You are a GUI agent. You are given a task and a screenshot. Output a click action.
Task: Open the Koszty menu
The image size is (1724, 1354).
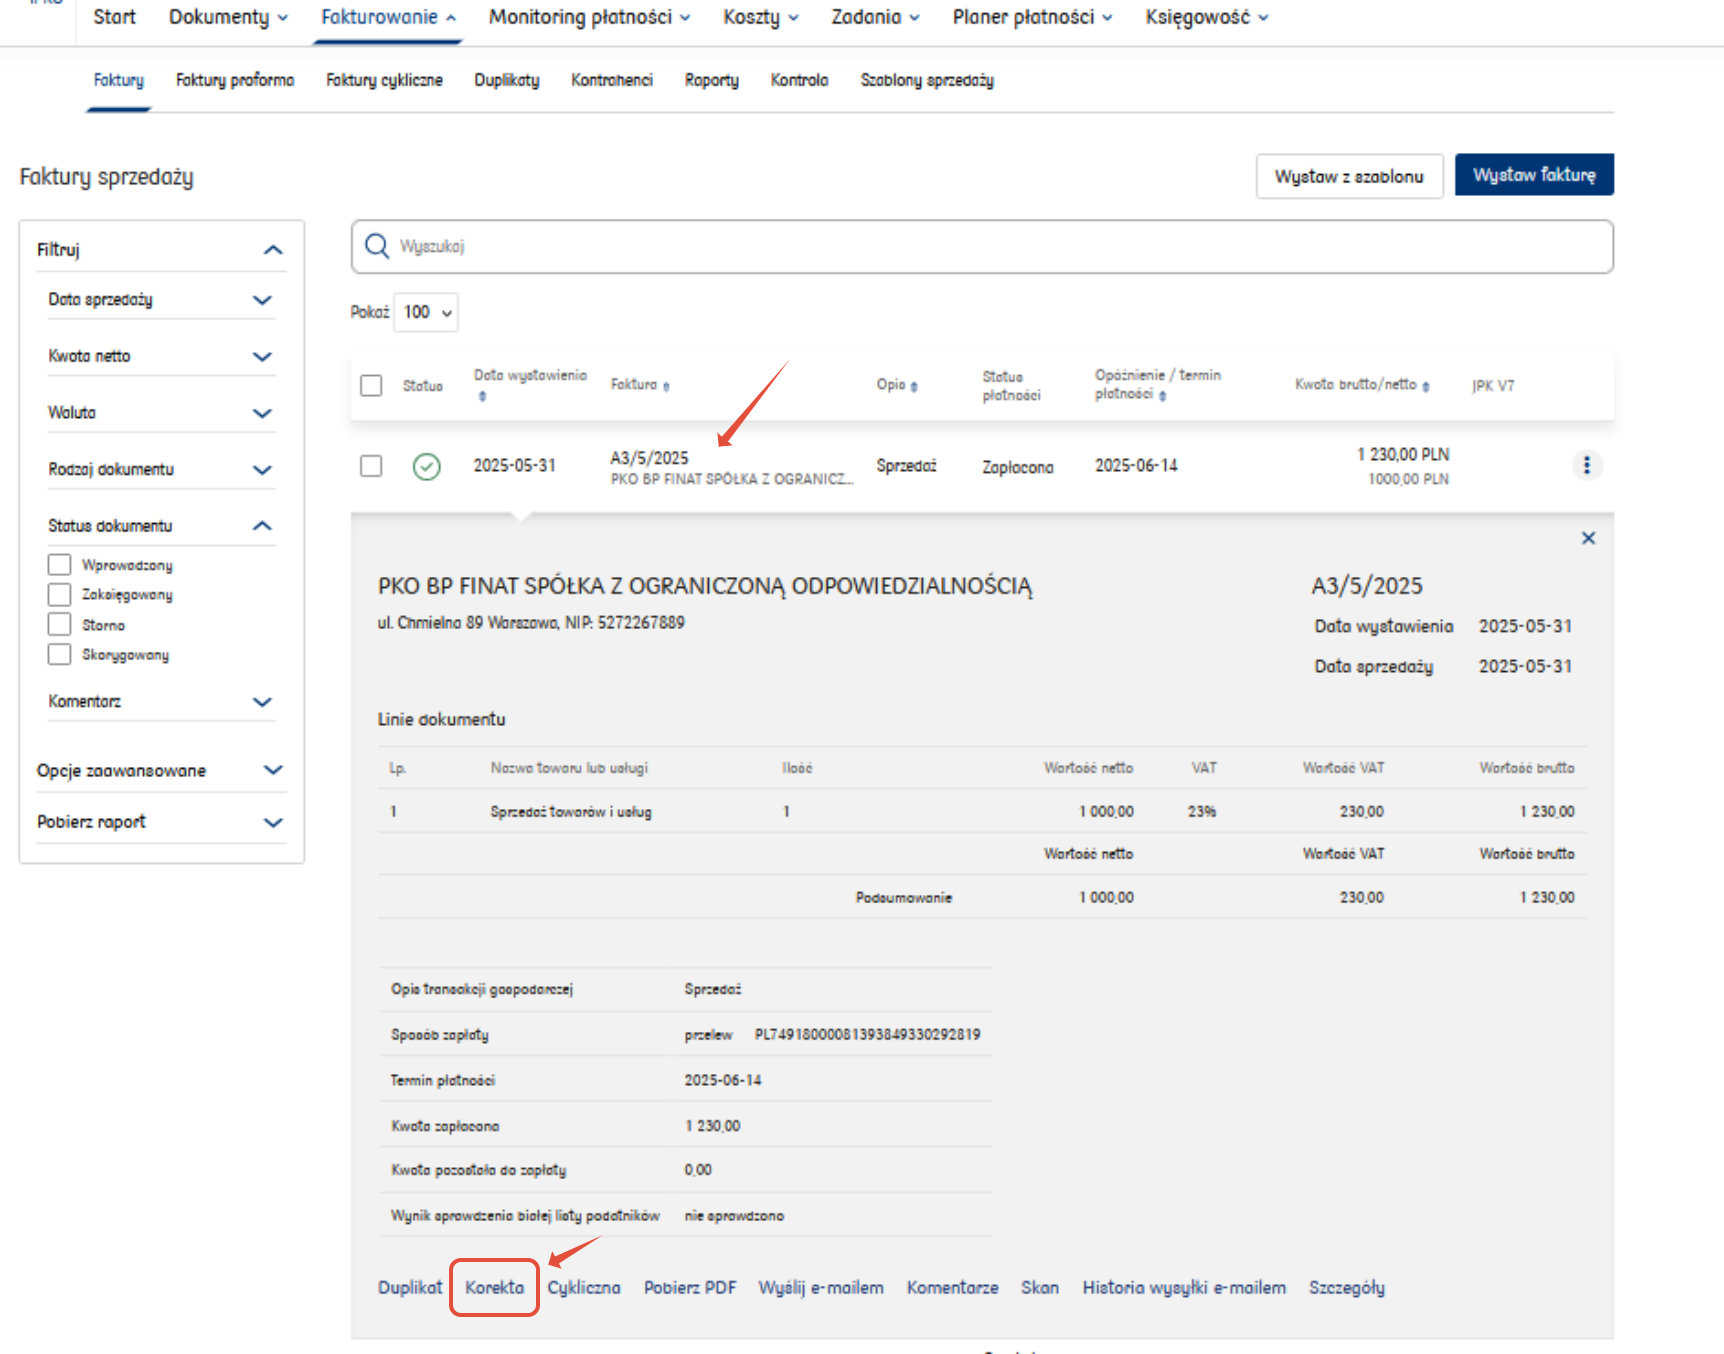pyautogui.click(x=761, y=17)
